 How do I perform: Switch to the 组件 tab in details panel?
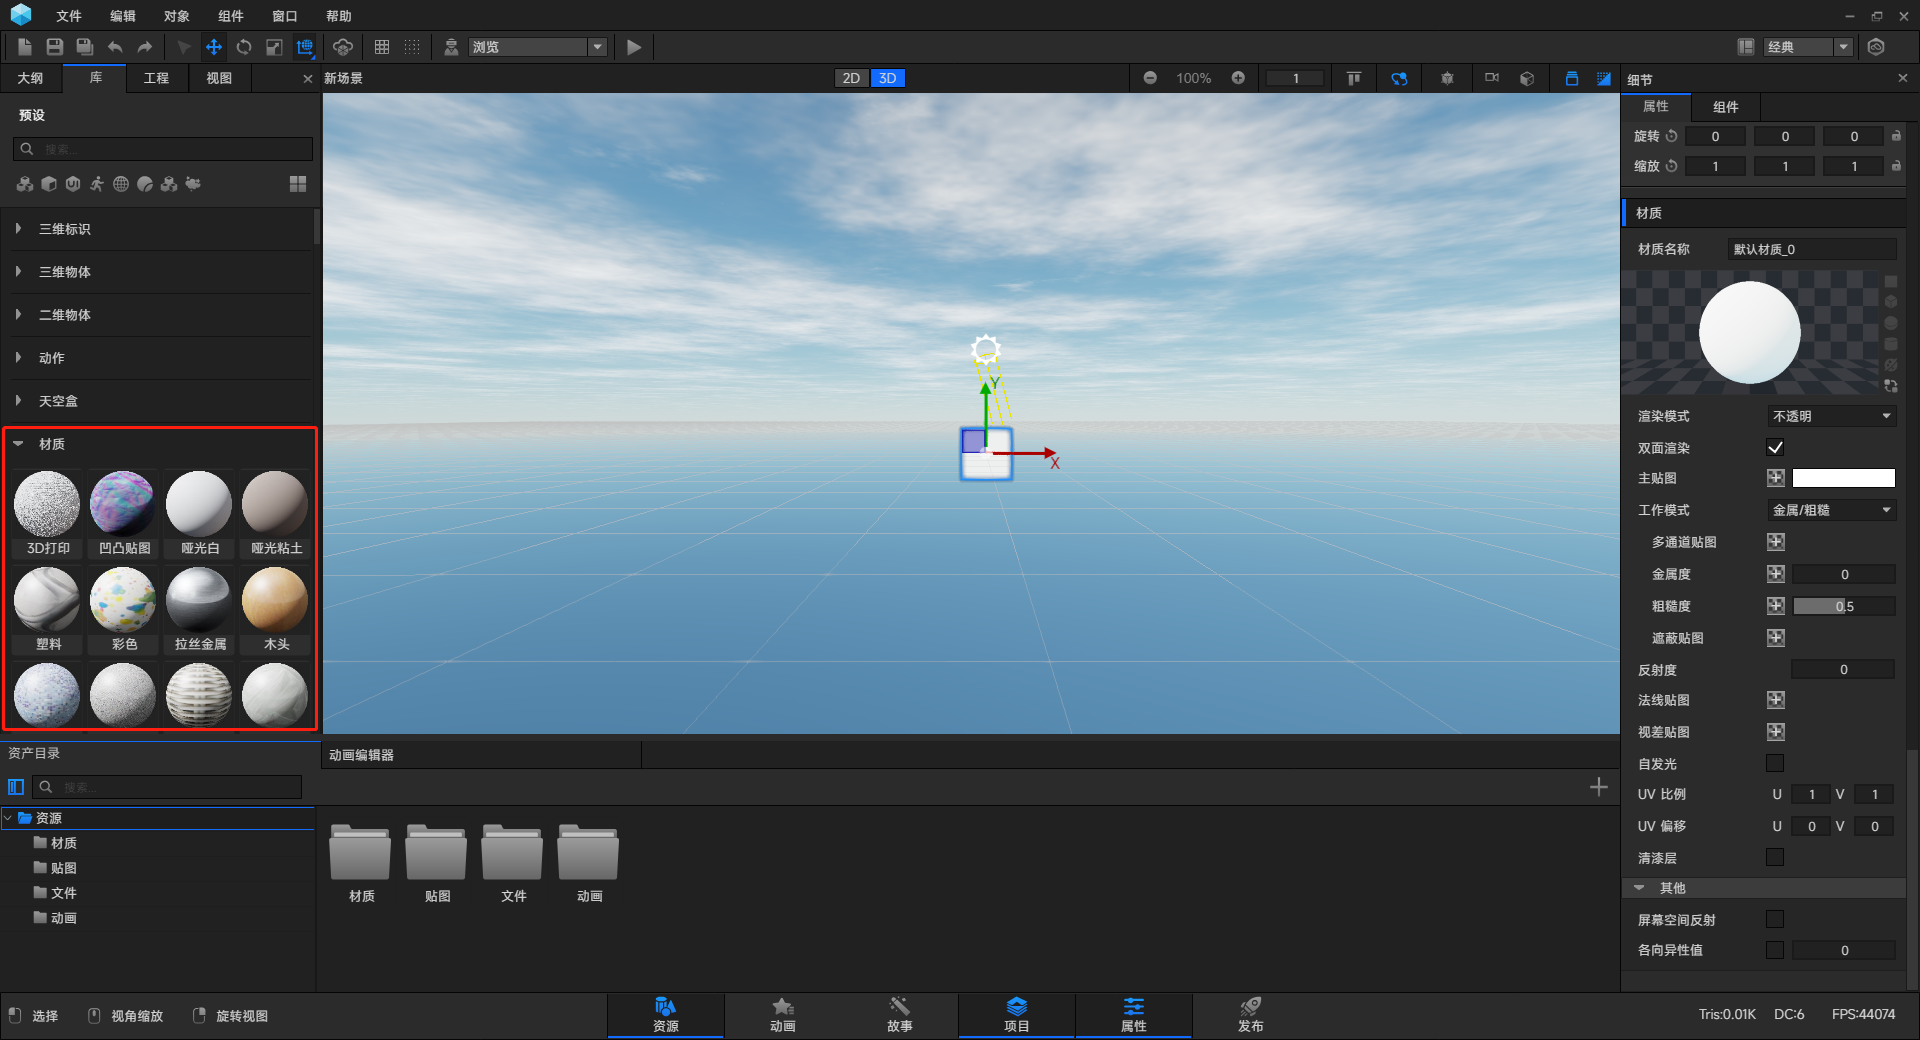1726,107
